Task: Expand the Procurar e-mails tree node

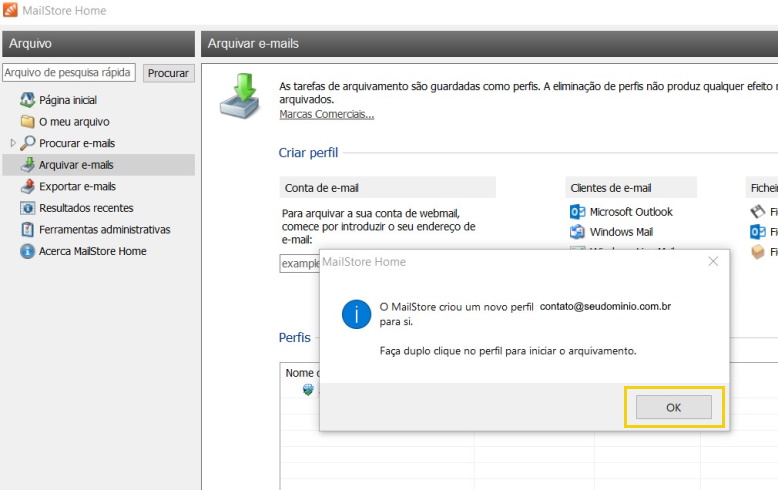Action: pyautogui.click(x=13, y=143)
